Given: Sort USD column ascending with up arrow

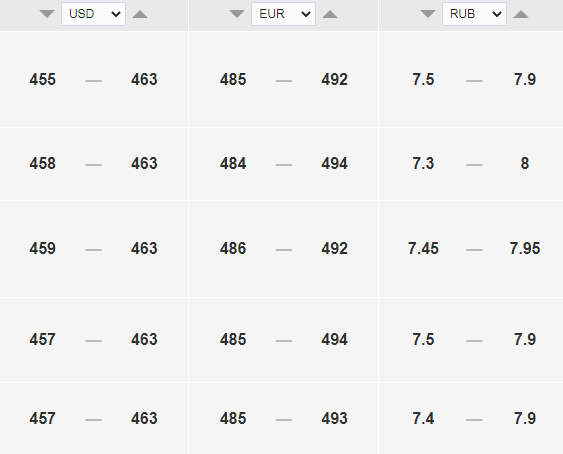Looking at the screenshot, I should 140,14.
